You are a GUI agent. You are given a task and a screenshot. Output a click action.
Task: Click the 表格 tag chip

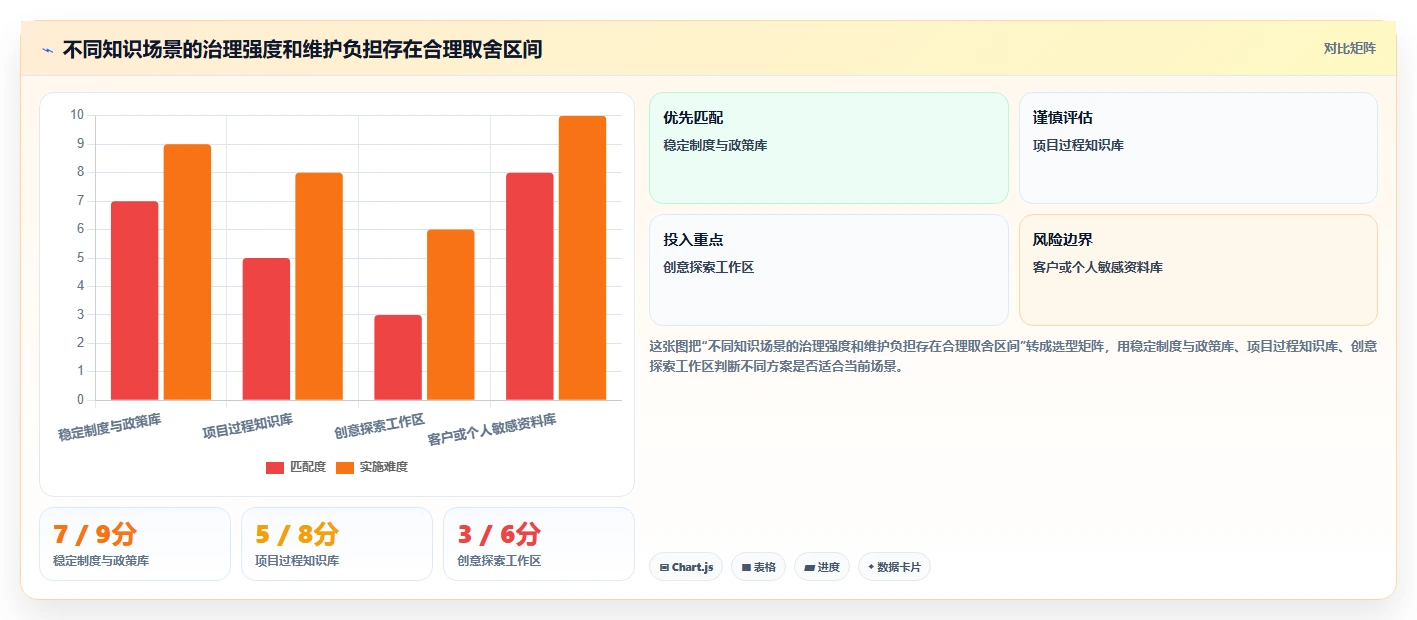tap(759, 567)
